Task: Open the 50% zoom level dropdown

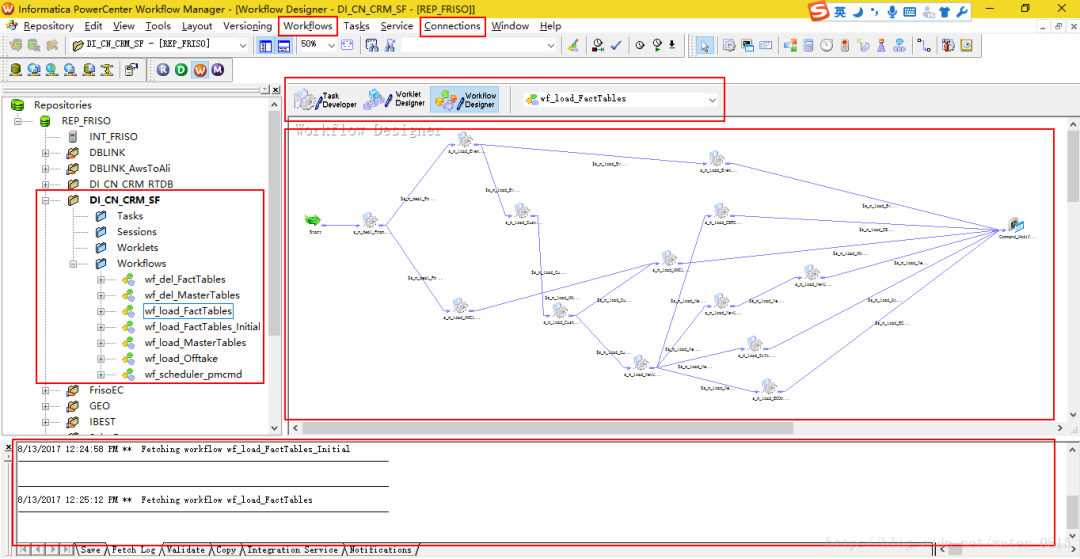Action: (331, 45)
